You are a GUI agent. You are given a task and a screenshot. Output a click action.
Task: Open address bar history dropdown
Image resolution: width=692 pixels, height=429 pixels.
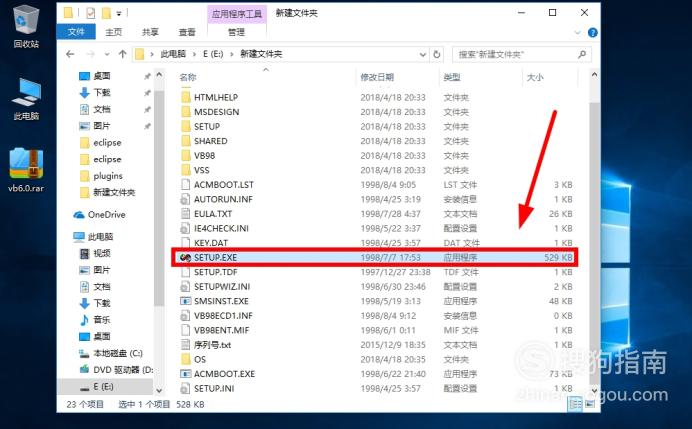[423, 54]
